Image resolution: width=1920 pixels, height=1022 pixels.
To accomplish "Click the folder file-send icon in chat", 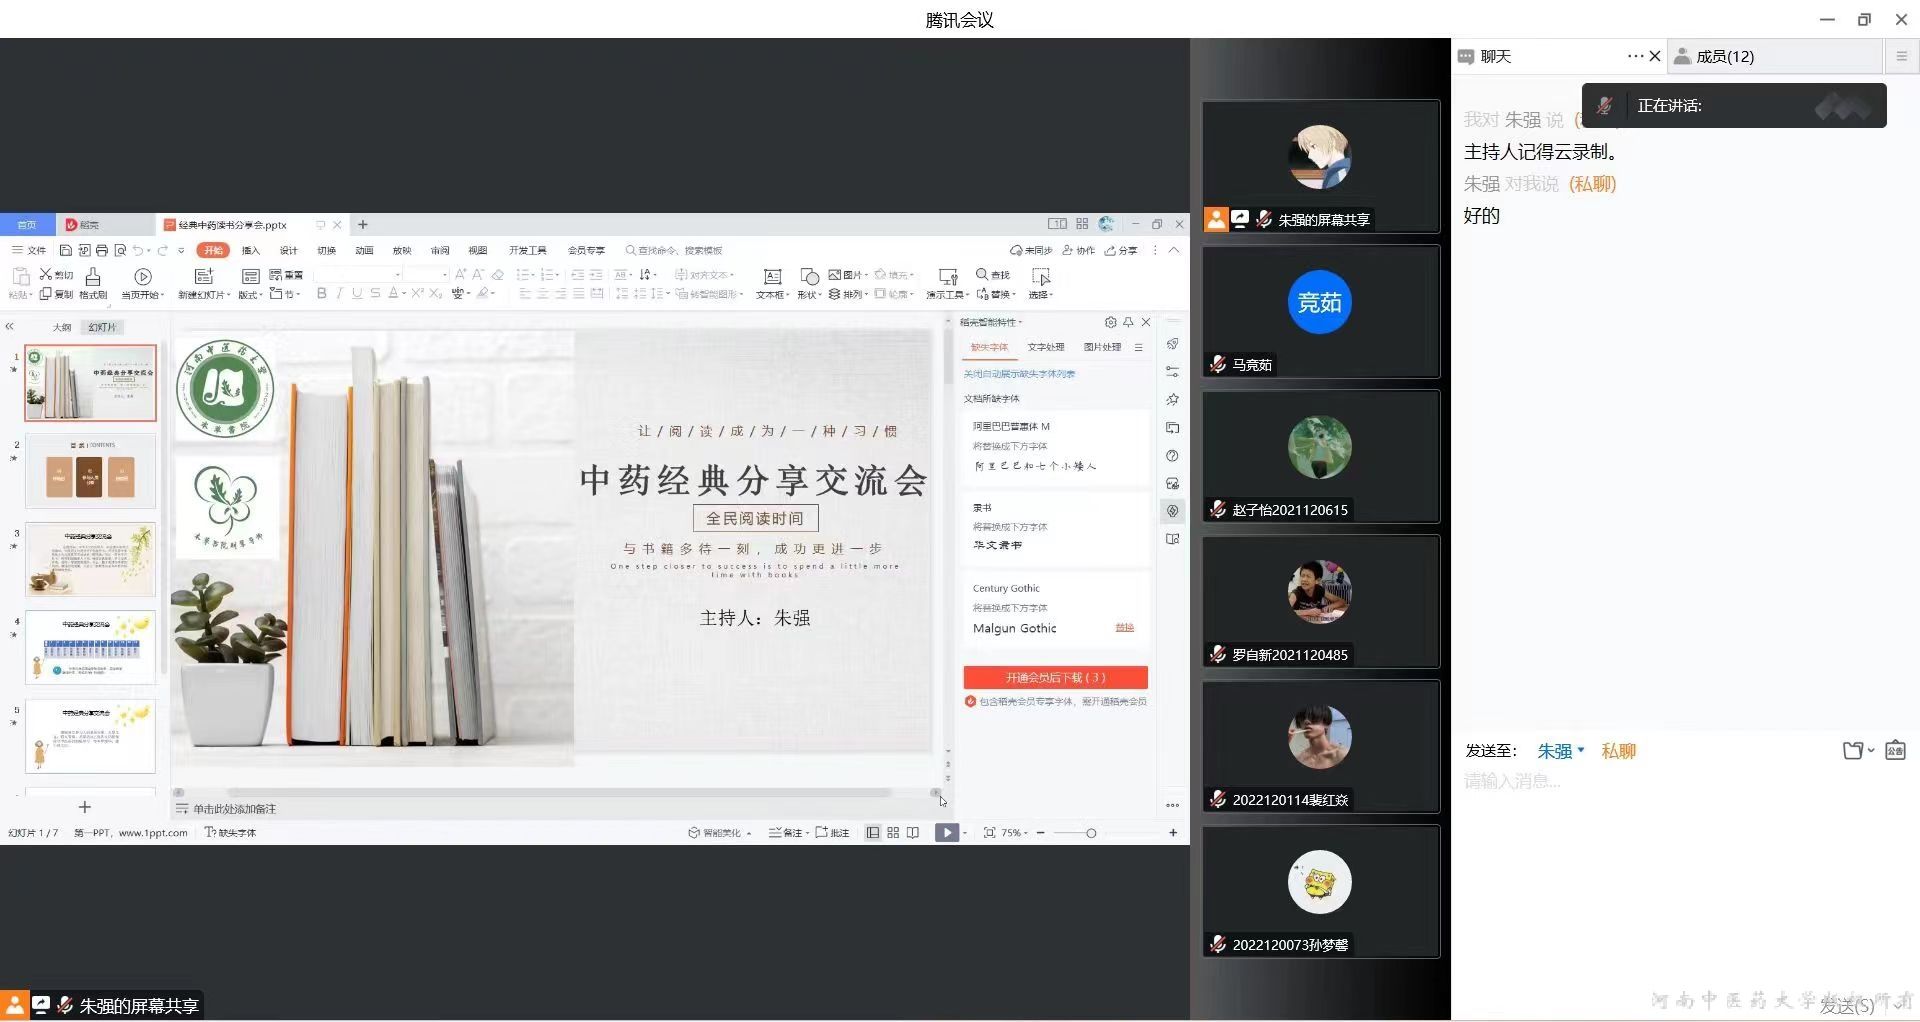I will click(x=1853, y=751).
